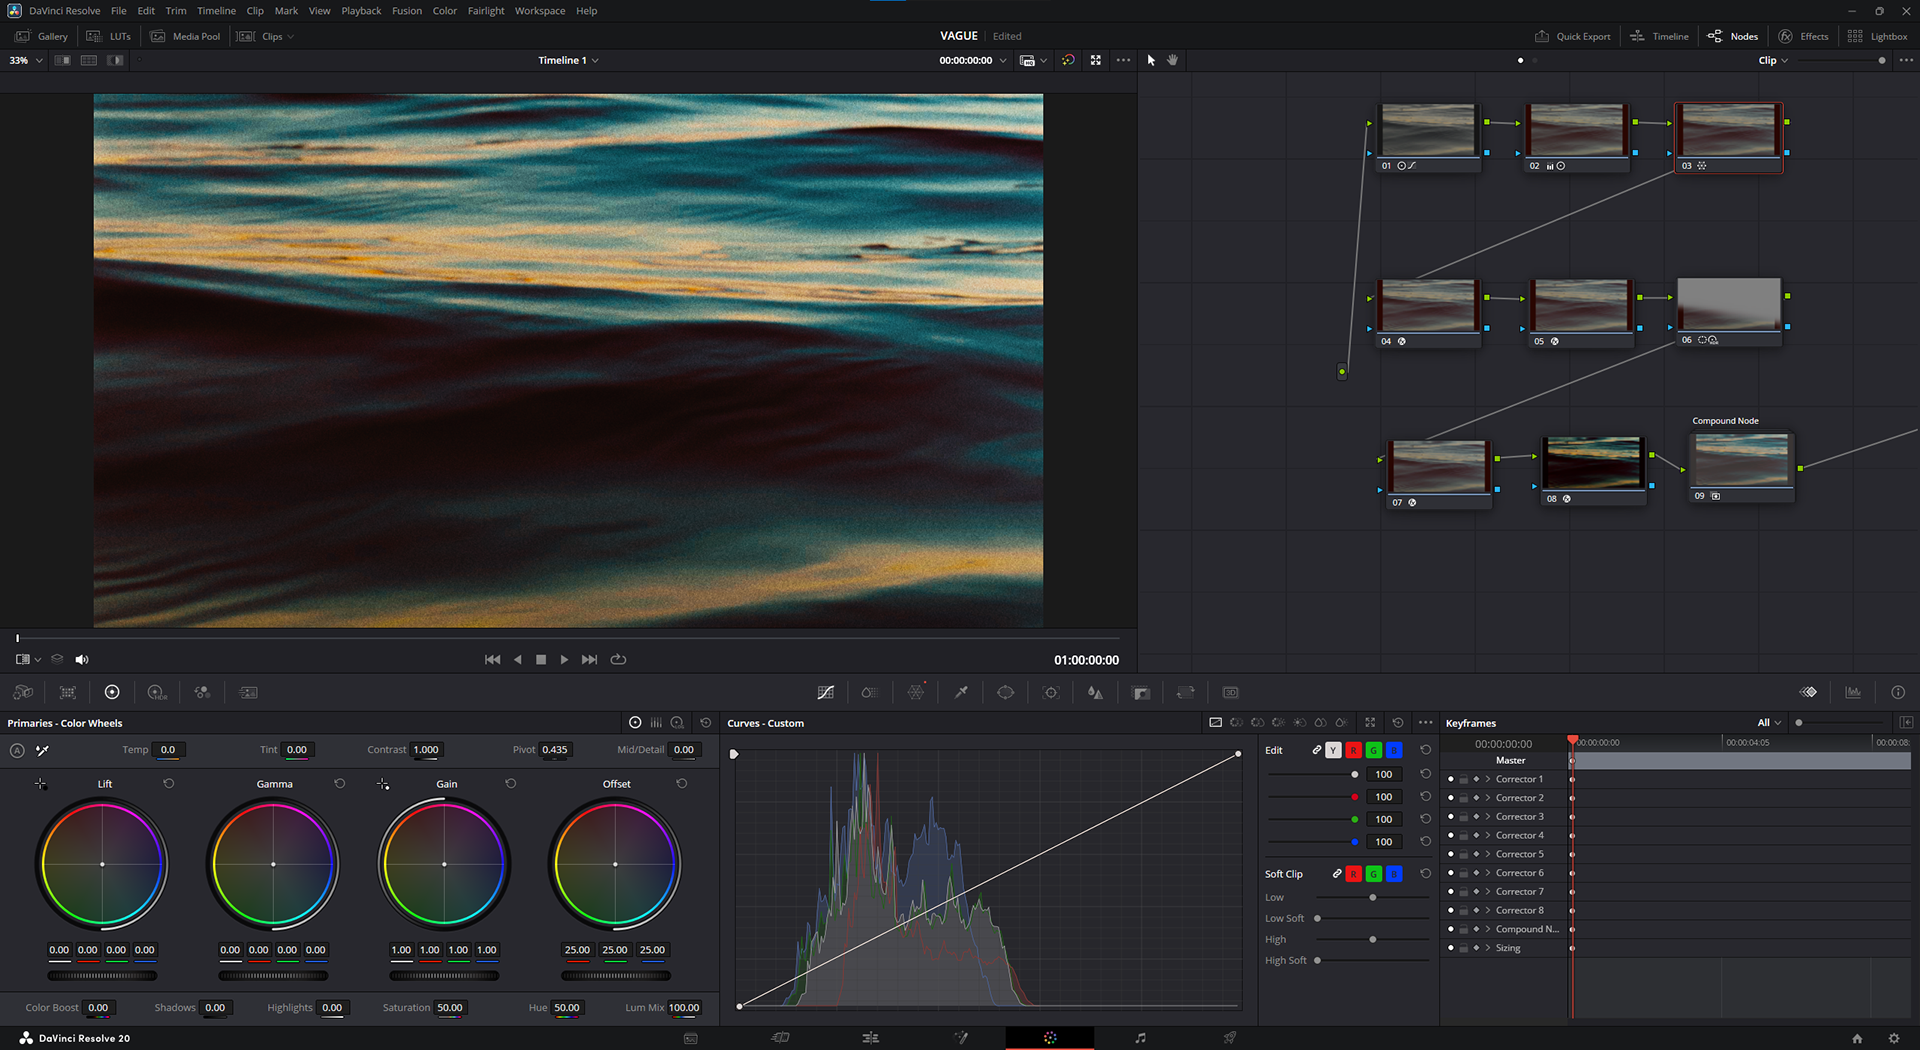The width and height of the screenshot is (1920, 1050).
Task: Open the RGB Mixer palette
Action: click(x=202, y=692)
